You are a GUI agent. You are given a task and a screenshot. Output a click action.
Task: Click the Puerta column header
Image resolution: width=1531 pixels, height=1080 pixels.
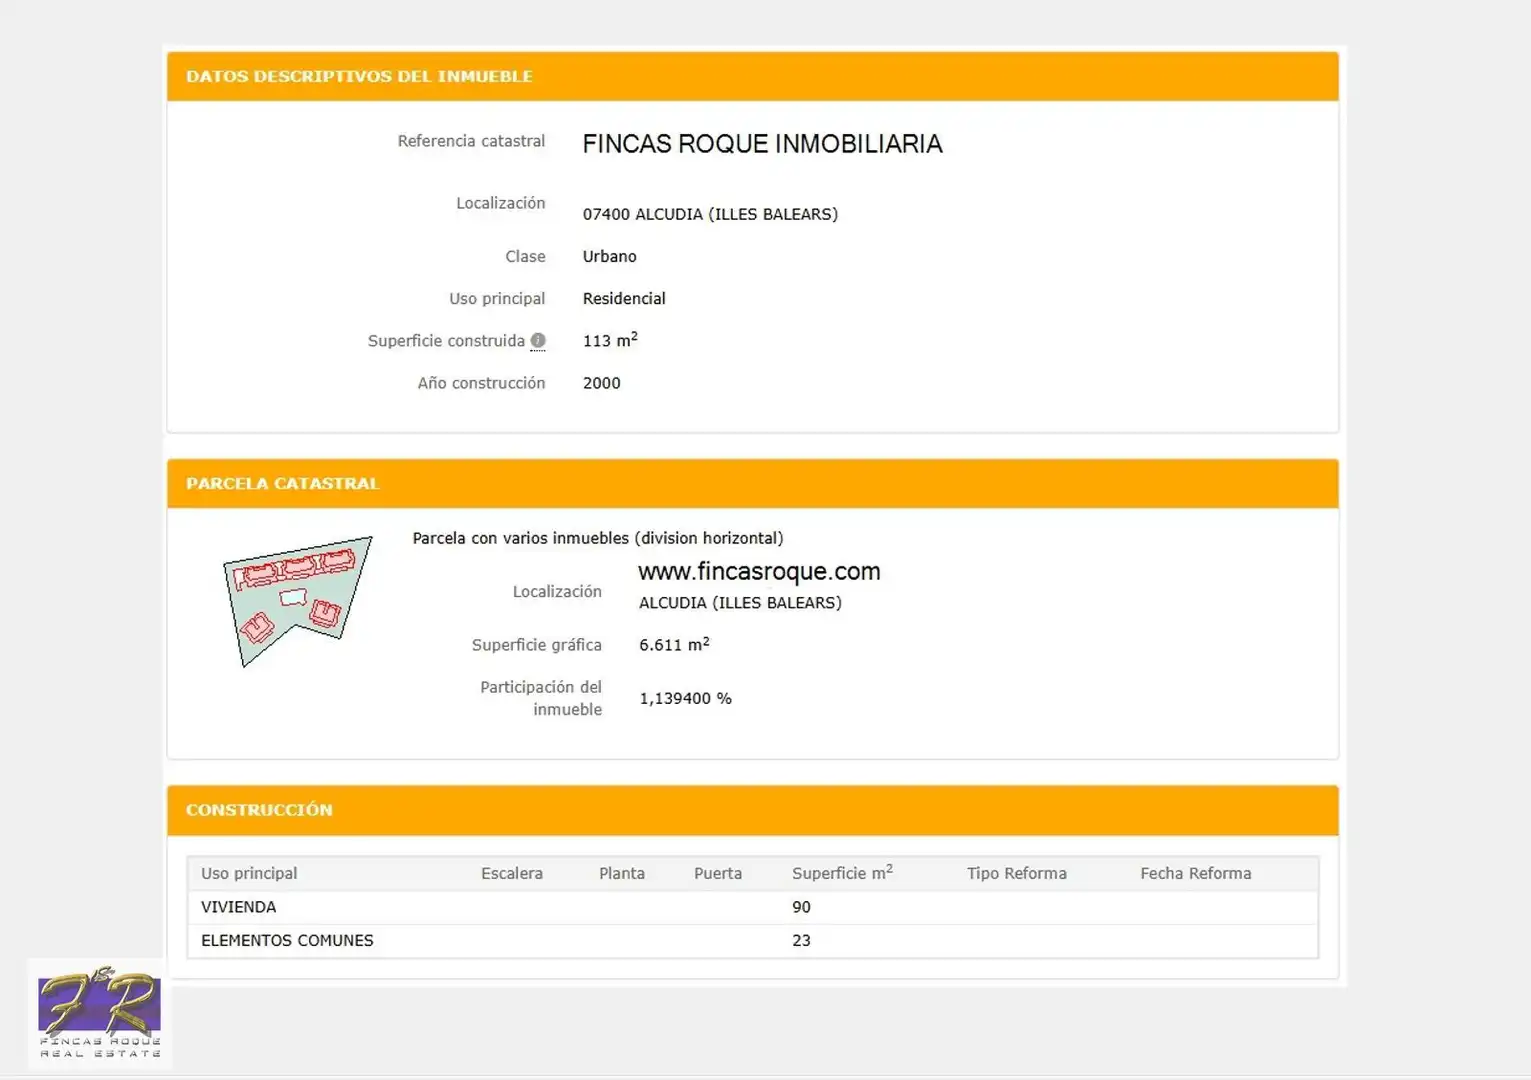(x=718, y=873)
